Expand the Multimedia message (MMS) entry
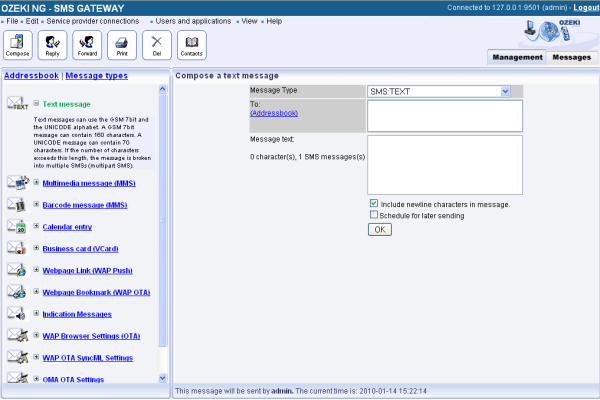 pyautogui.click(x=36, y=182)
